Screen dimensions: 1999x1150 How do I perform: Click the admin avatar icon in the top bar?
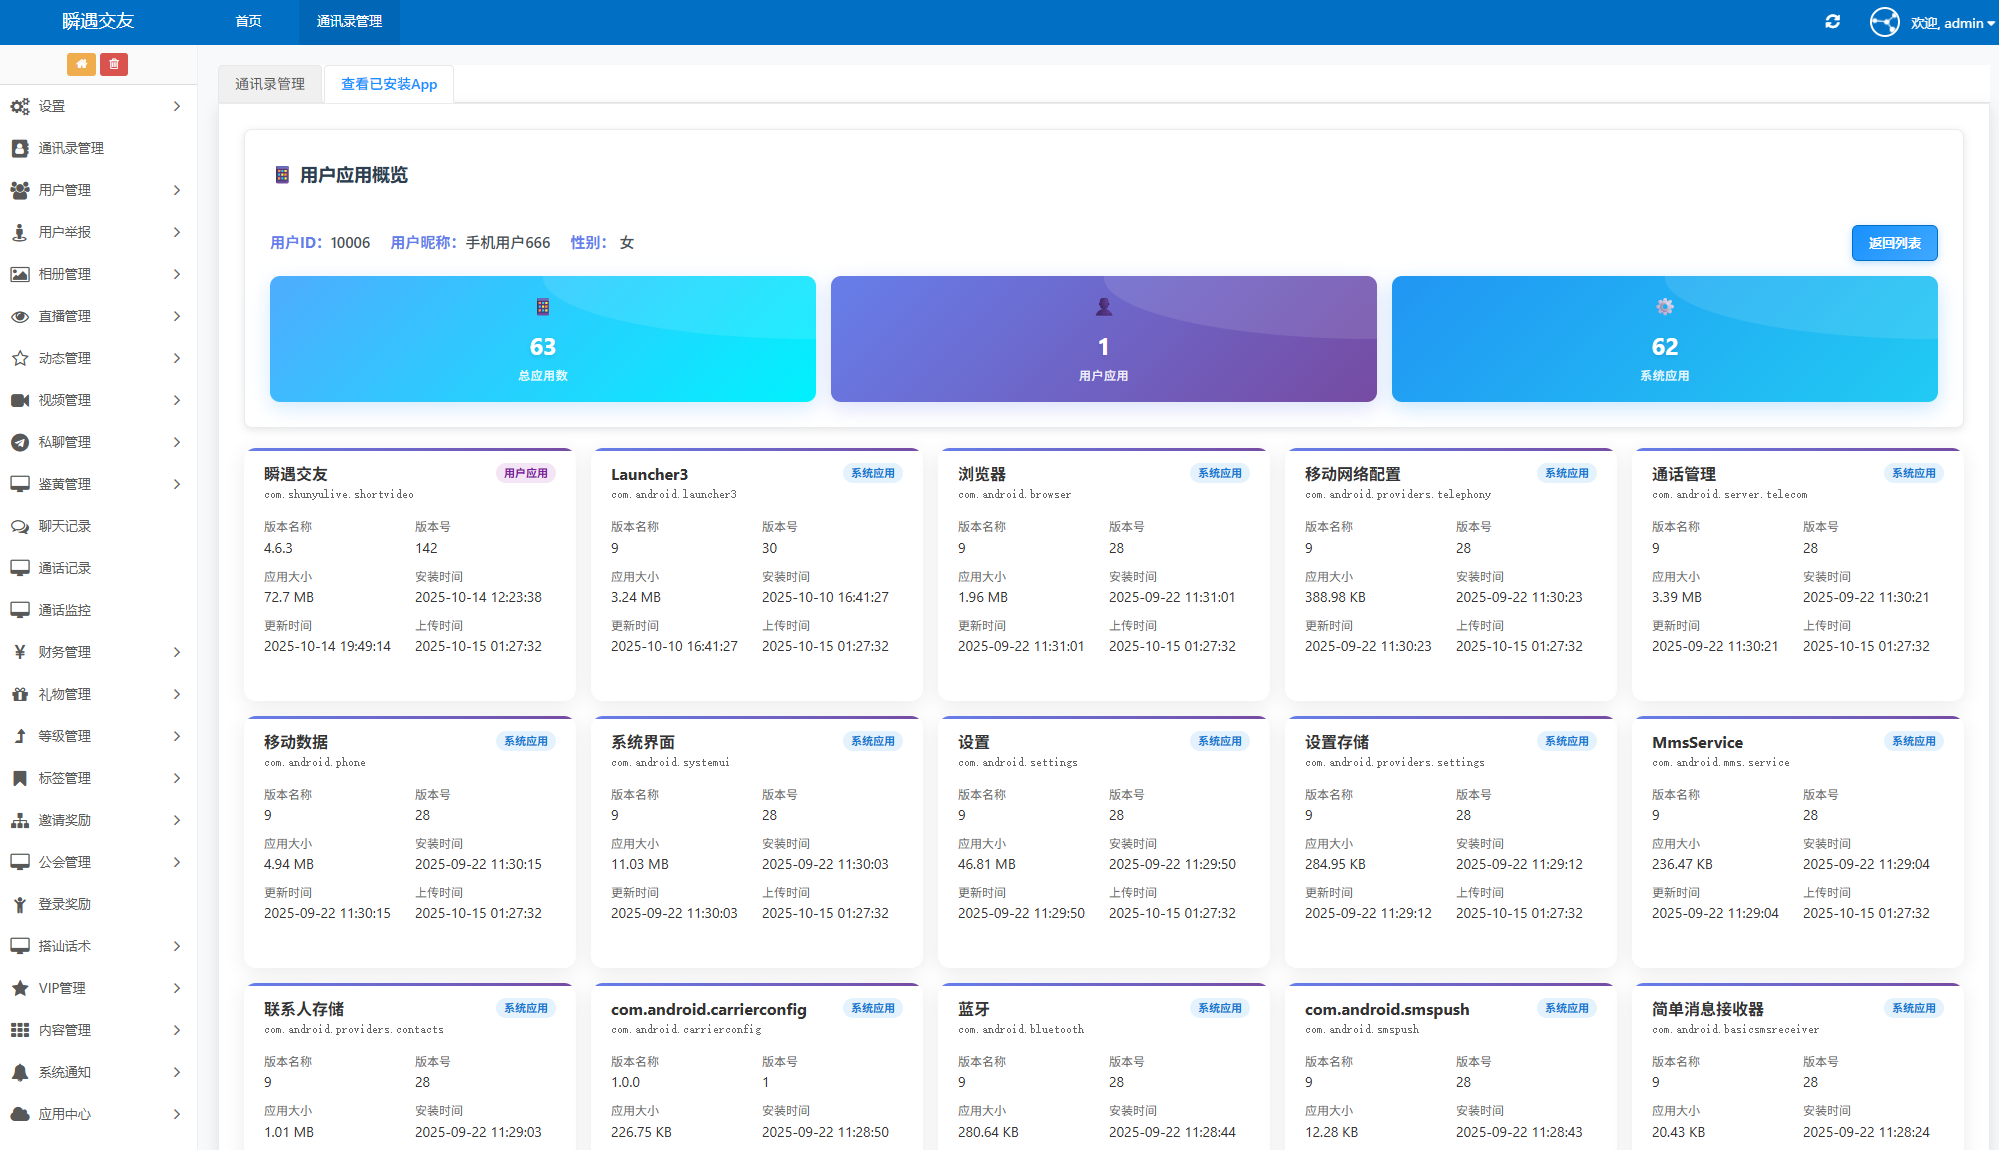point(1884,21)
